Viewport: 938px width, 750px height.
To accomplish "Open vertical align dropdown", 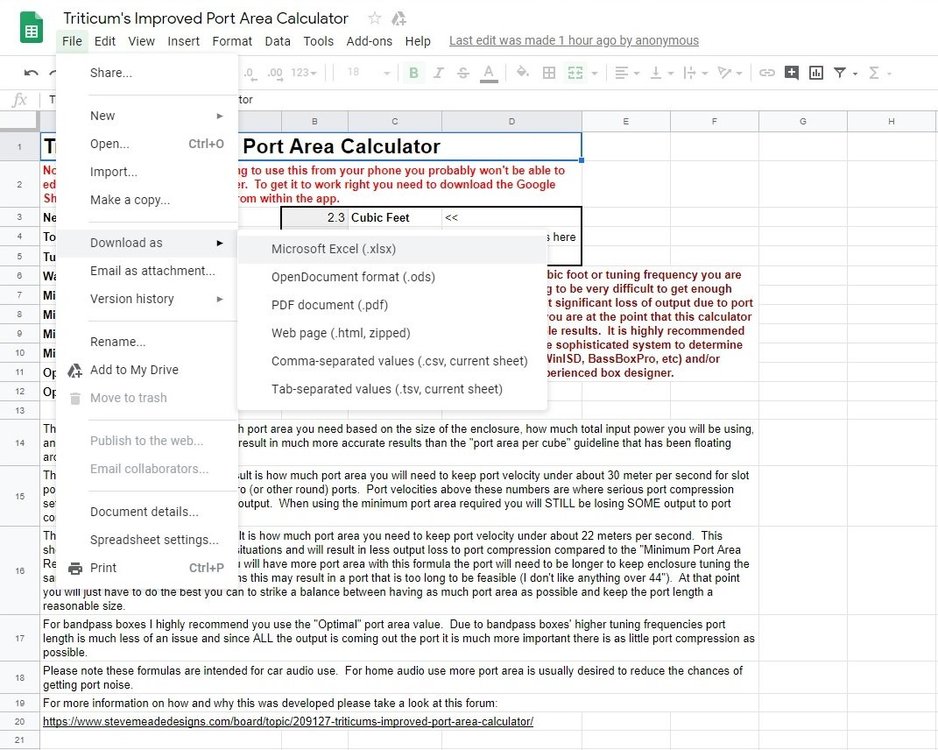I will pos(662,73).
